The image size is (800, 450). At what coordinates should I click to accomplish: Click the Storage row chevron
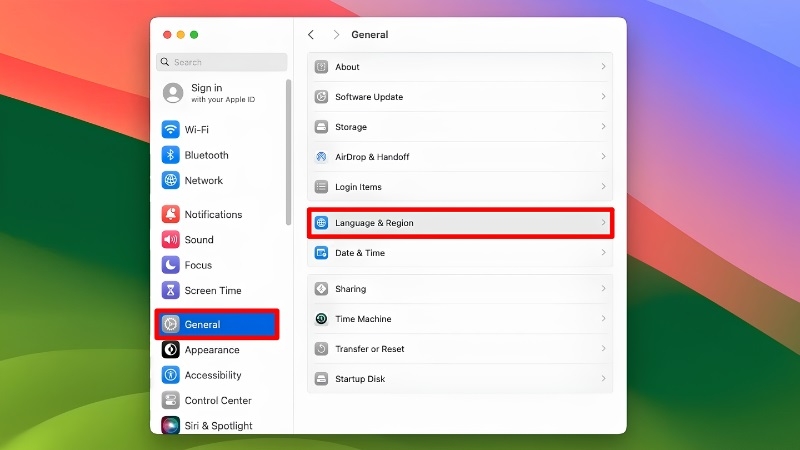tap(603, 127)
